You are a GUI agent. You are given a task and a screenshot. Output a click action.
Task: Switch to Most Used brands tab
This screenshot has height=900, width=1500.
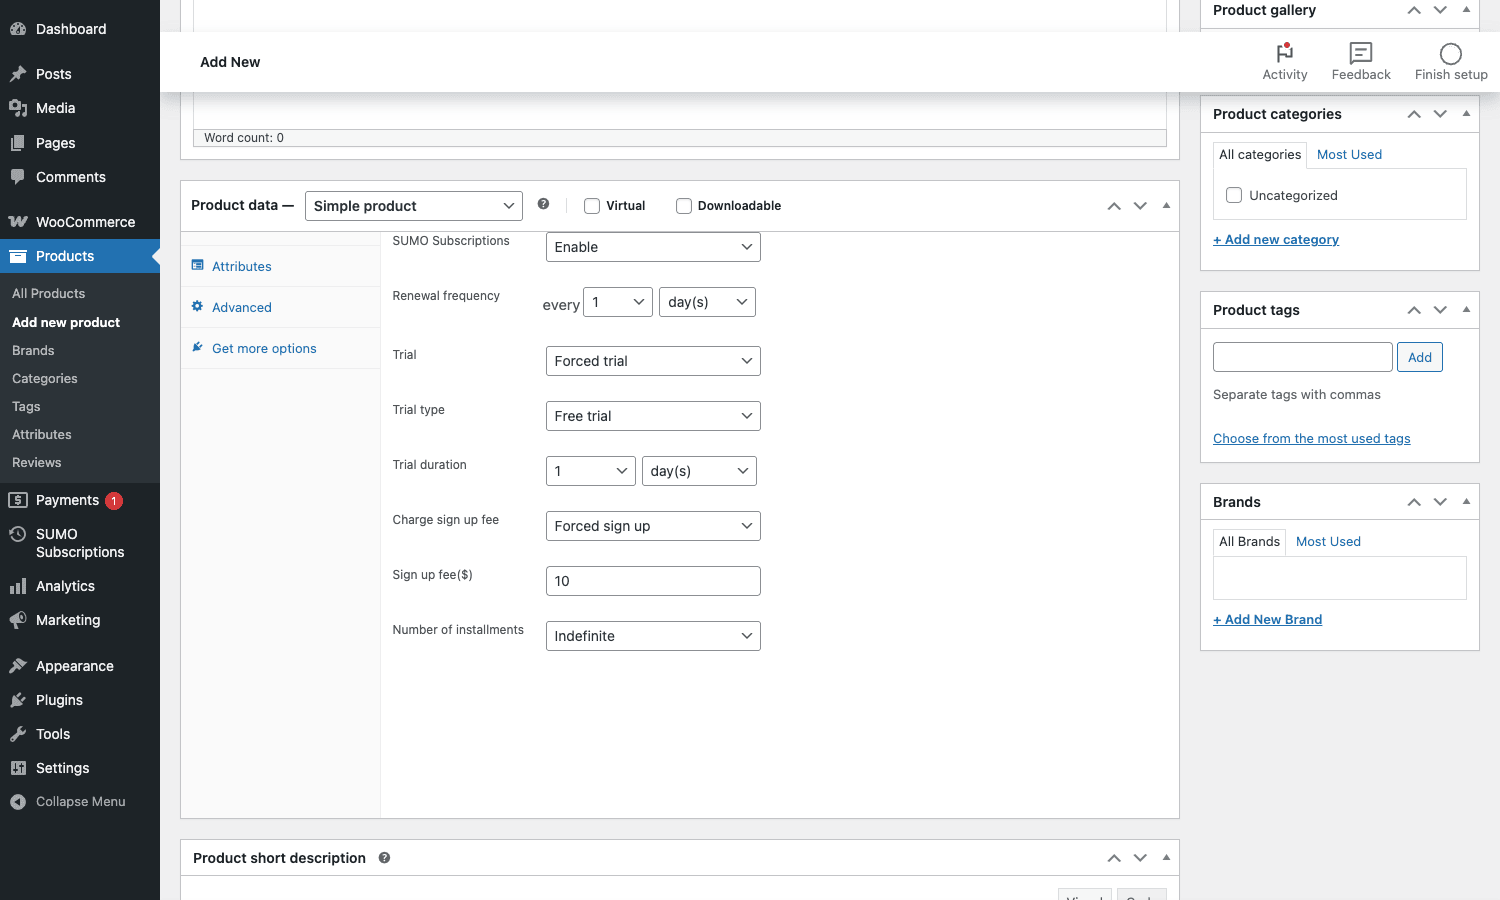pos(1328,541)
